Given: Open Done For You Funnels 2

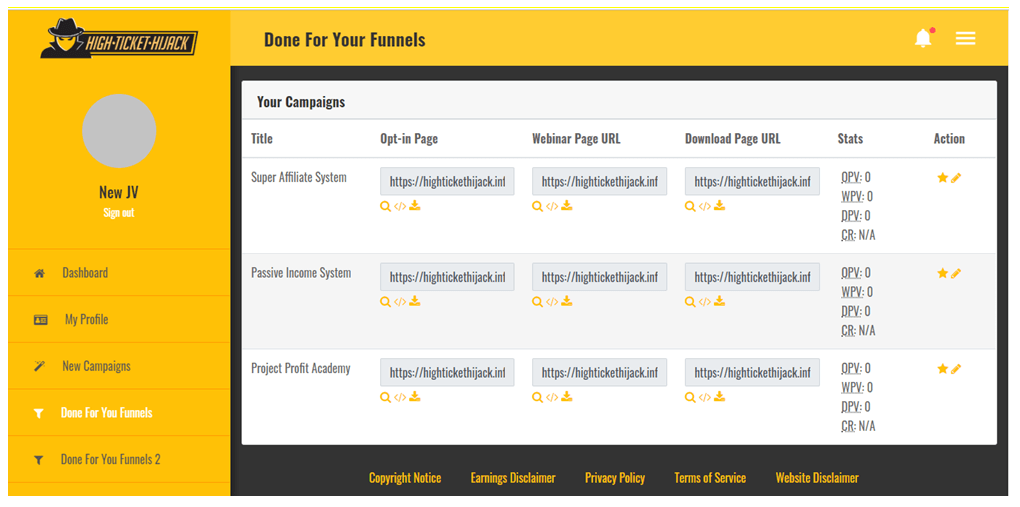Looking at the screenshot, I should click(x=119, y=459).
